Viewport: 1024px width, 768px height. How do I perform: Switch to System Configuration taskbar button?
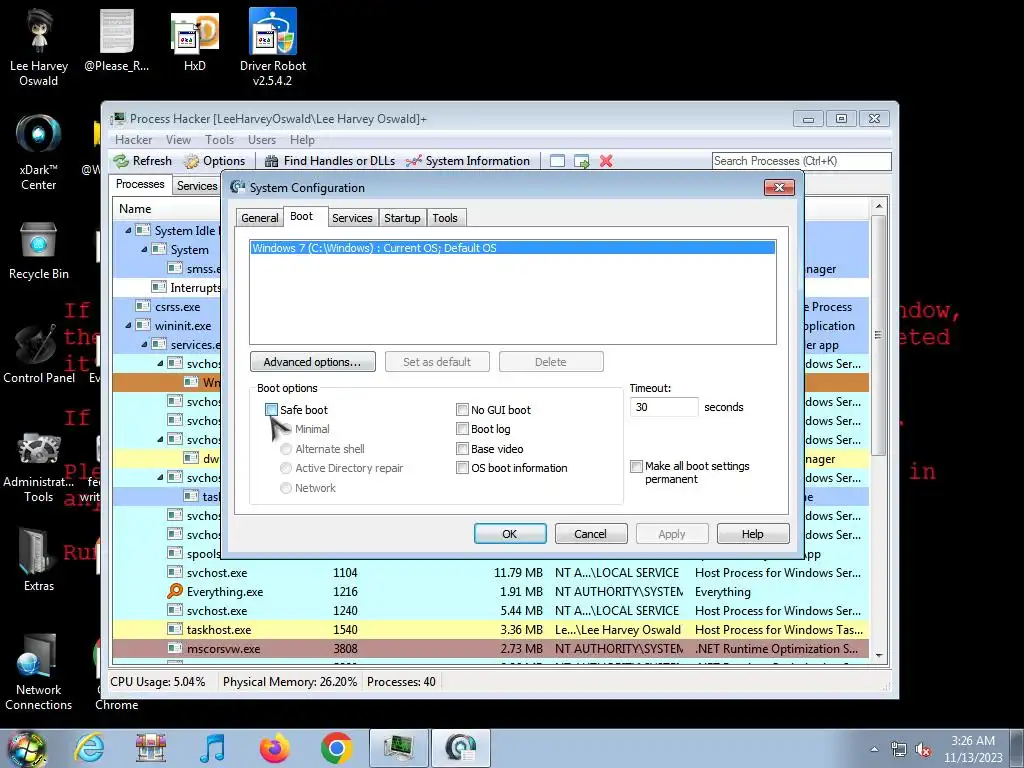point(460,748)
